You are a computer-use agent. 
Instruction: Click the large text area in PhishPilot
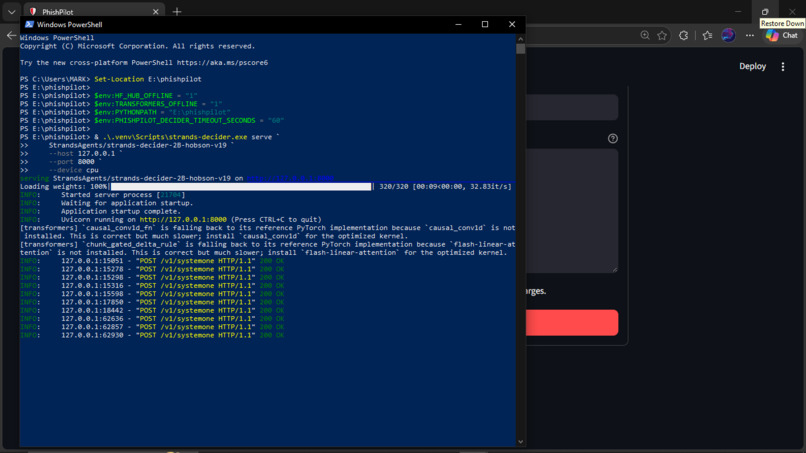[572, 211]
